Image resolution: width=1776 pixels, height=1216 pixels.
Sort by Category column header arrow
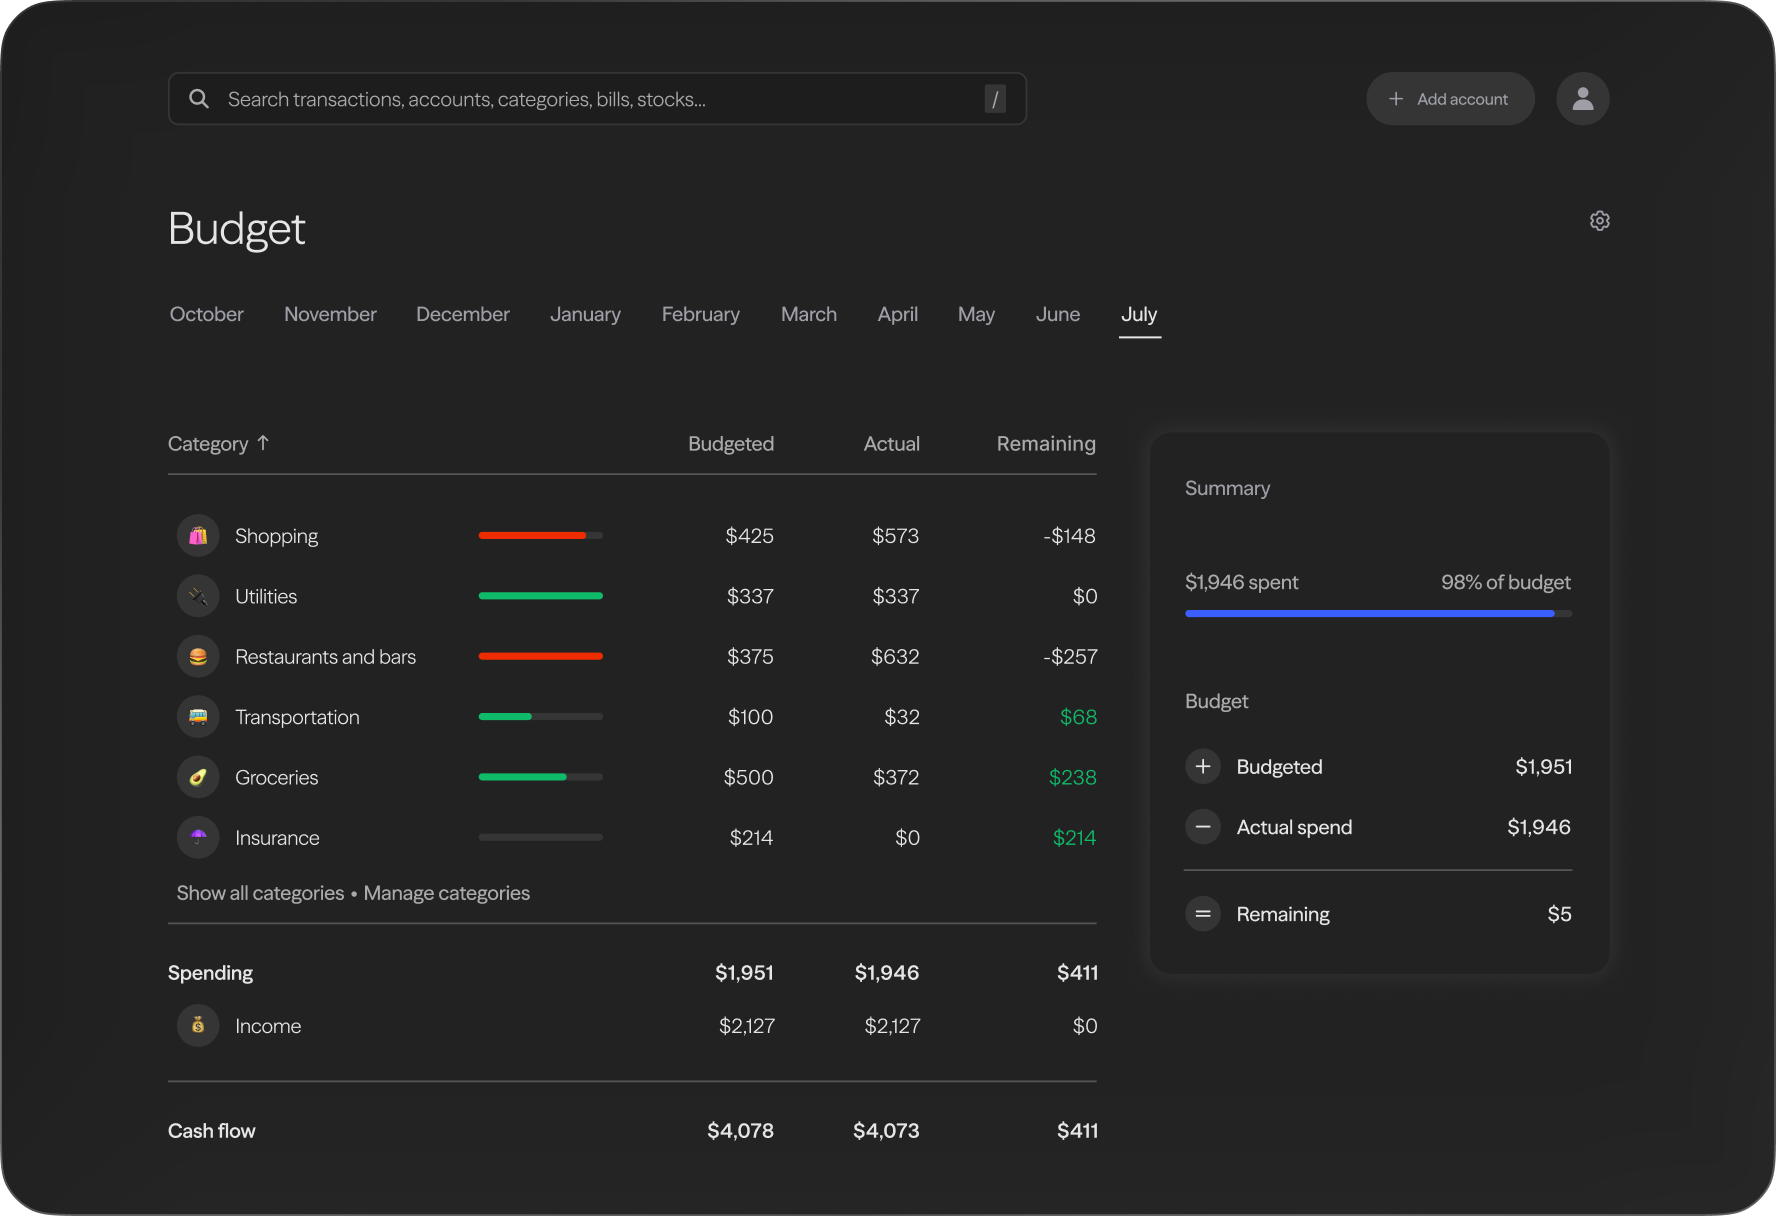coord(263,443)
